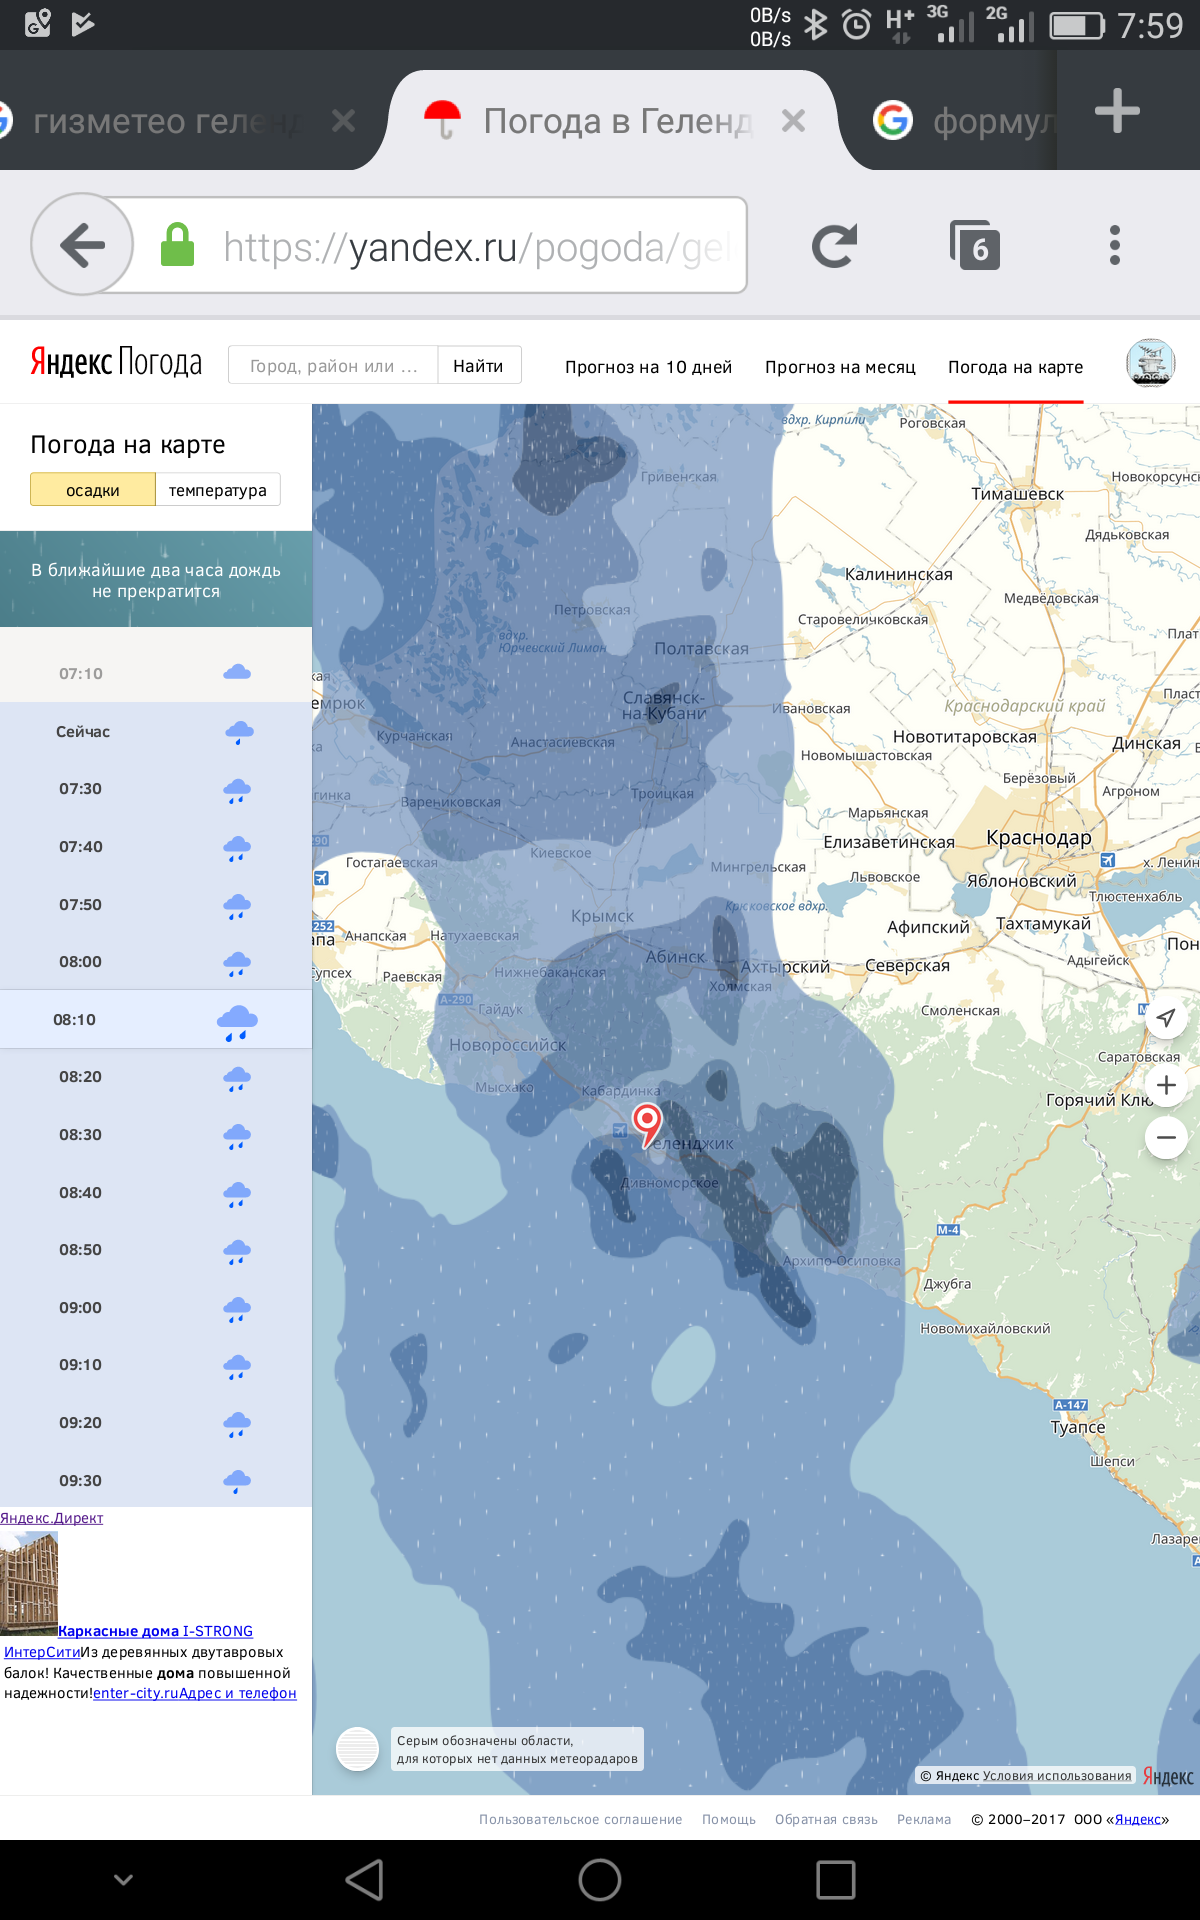Select the 09:30 forecast time
The width and height of the screenshot is (1200, 1920).
click(156, 1480)
